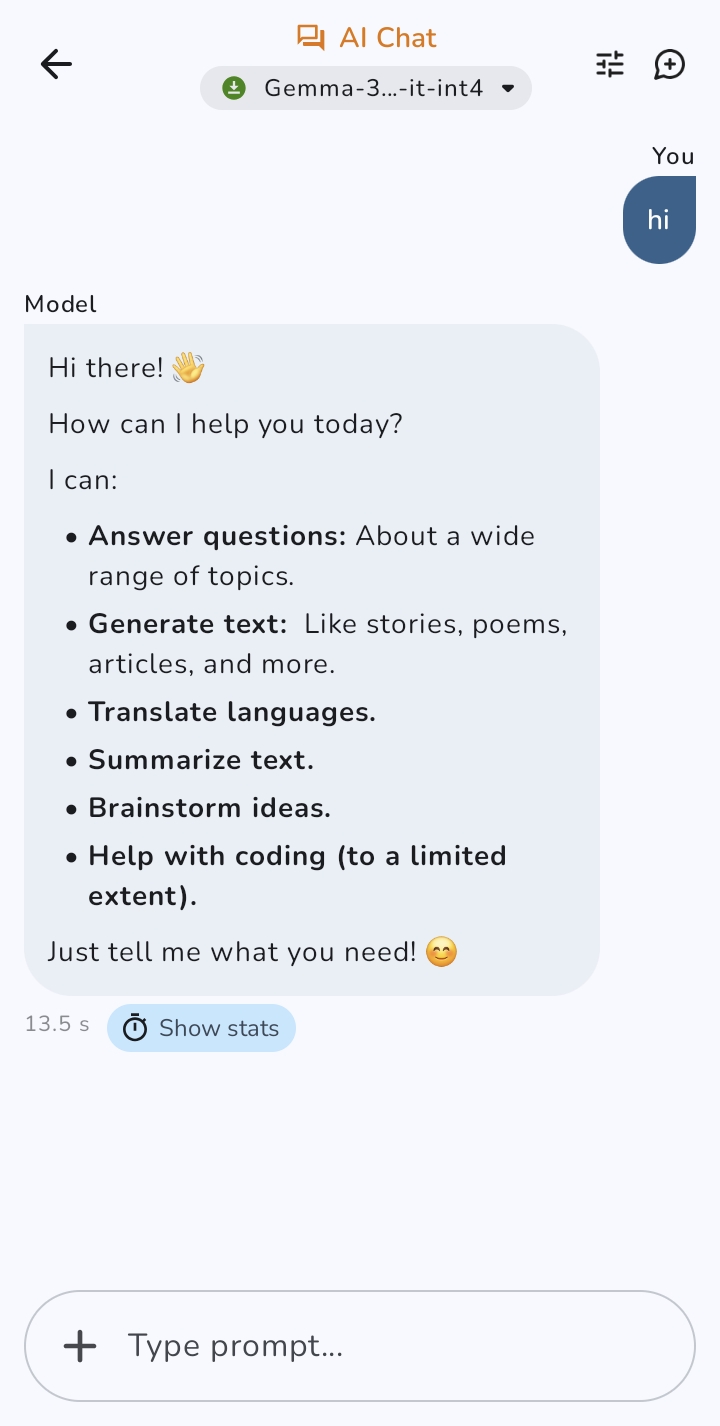Click the "Summarize text." bullet text
The height and width of the screenshot is (1426, 720).
click(201, 760)
